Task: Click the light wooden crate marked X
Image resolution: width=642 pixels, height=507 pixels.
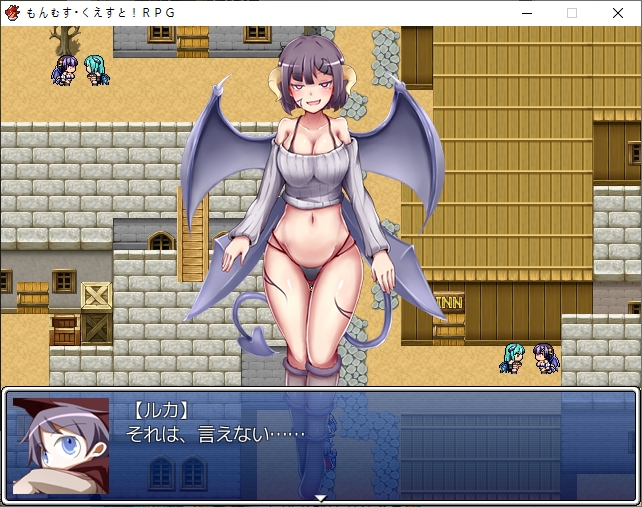Action: click(97, 296)
